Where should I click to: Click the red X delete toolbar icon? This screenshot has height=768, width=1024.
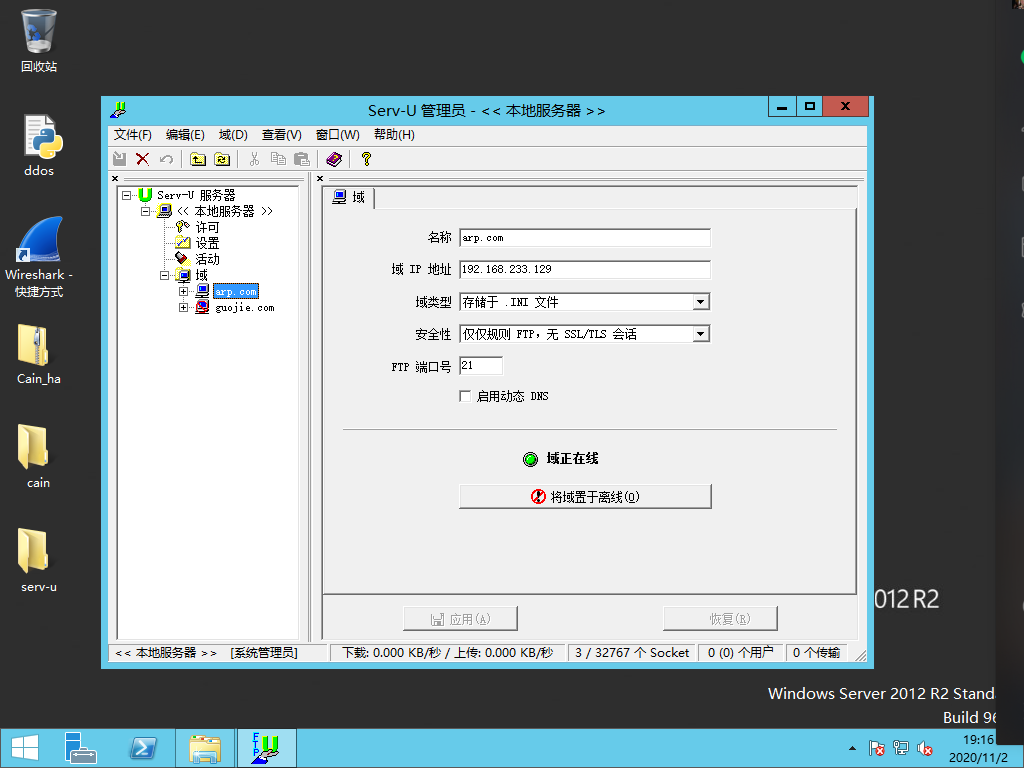pos(142,159)
